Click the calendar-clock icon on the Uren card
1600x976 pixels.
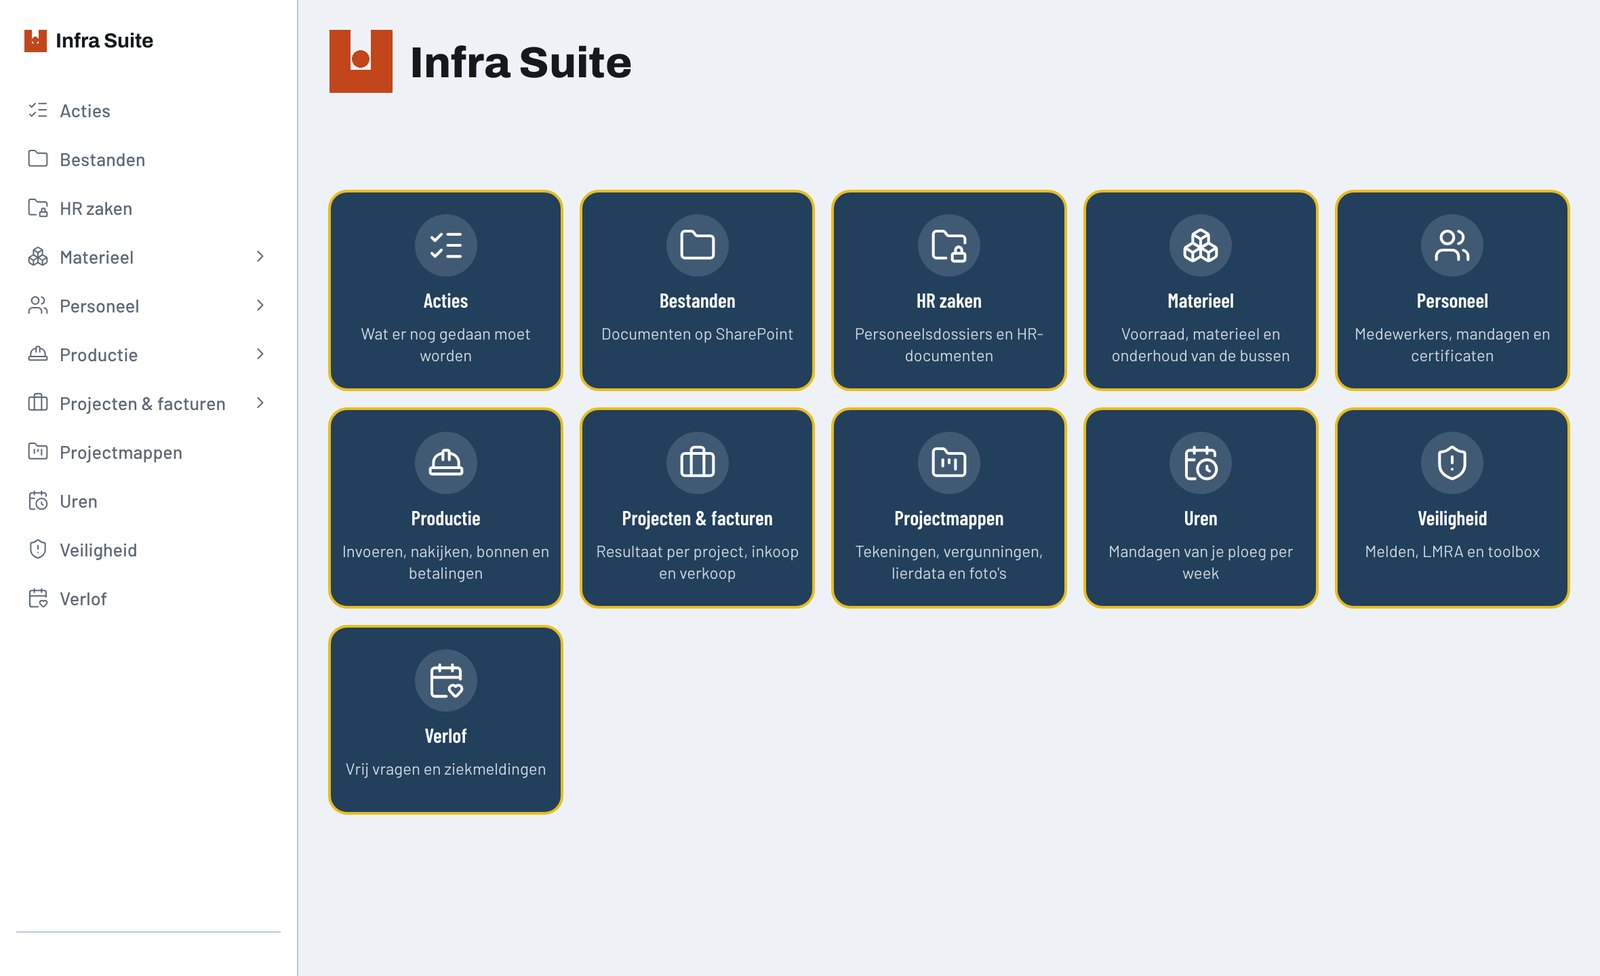coord(1201,462)
